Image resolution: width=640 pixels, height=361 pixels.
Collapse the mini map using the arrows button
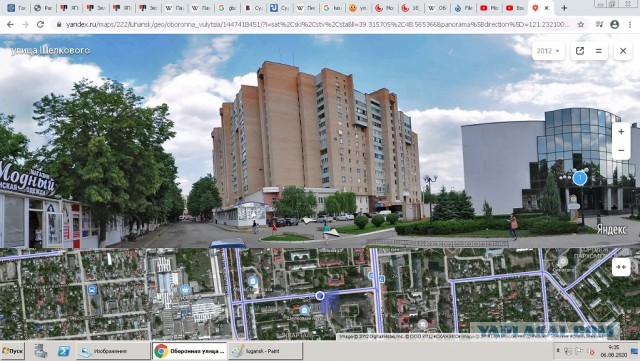[621, 267]
